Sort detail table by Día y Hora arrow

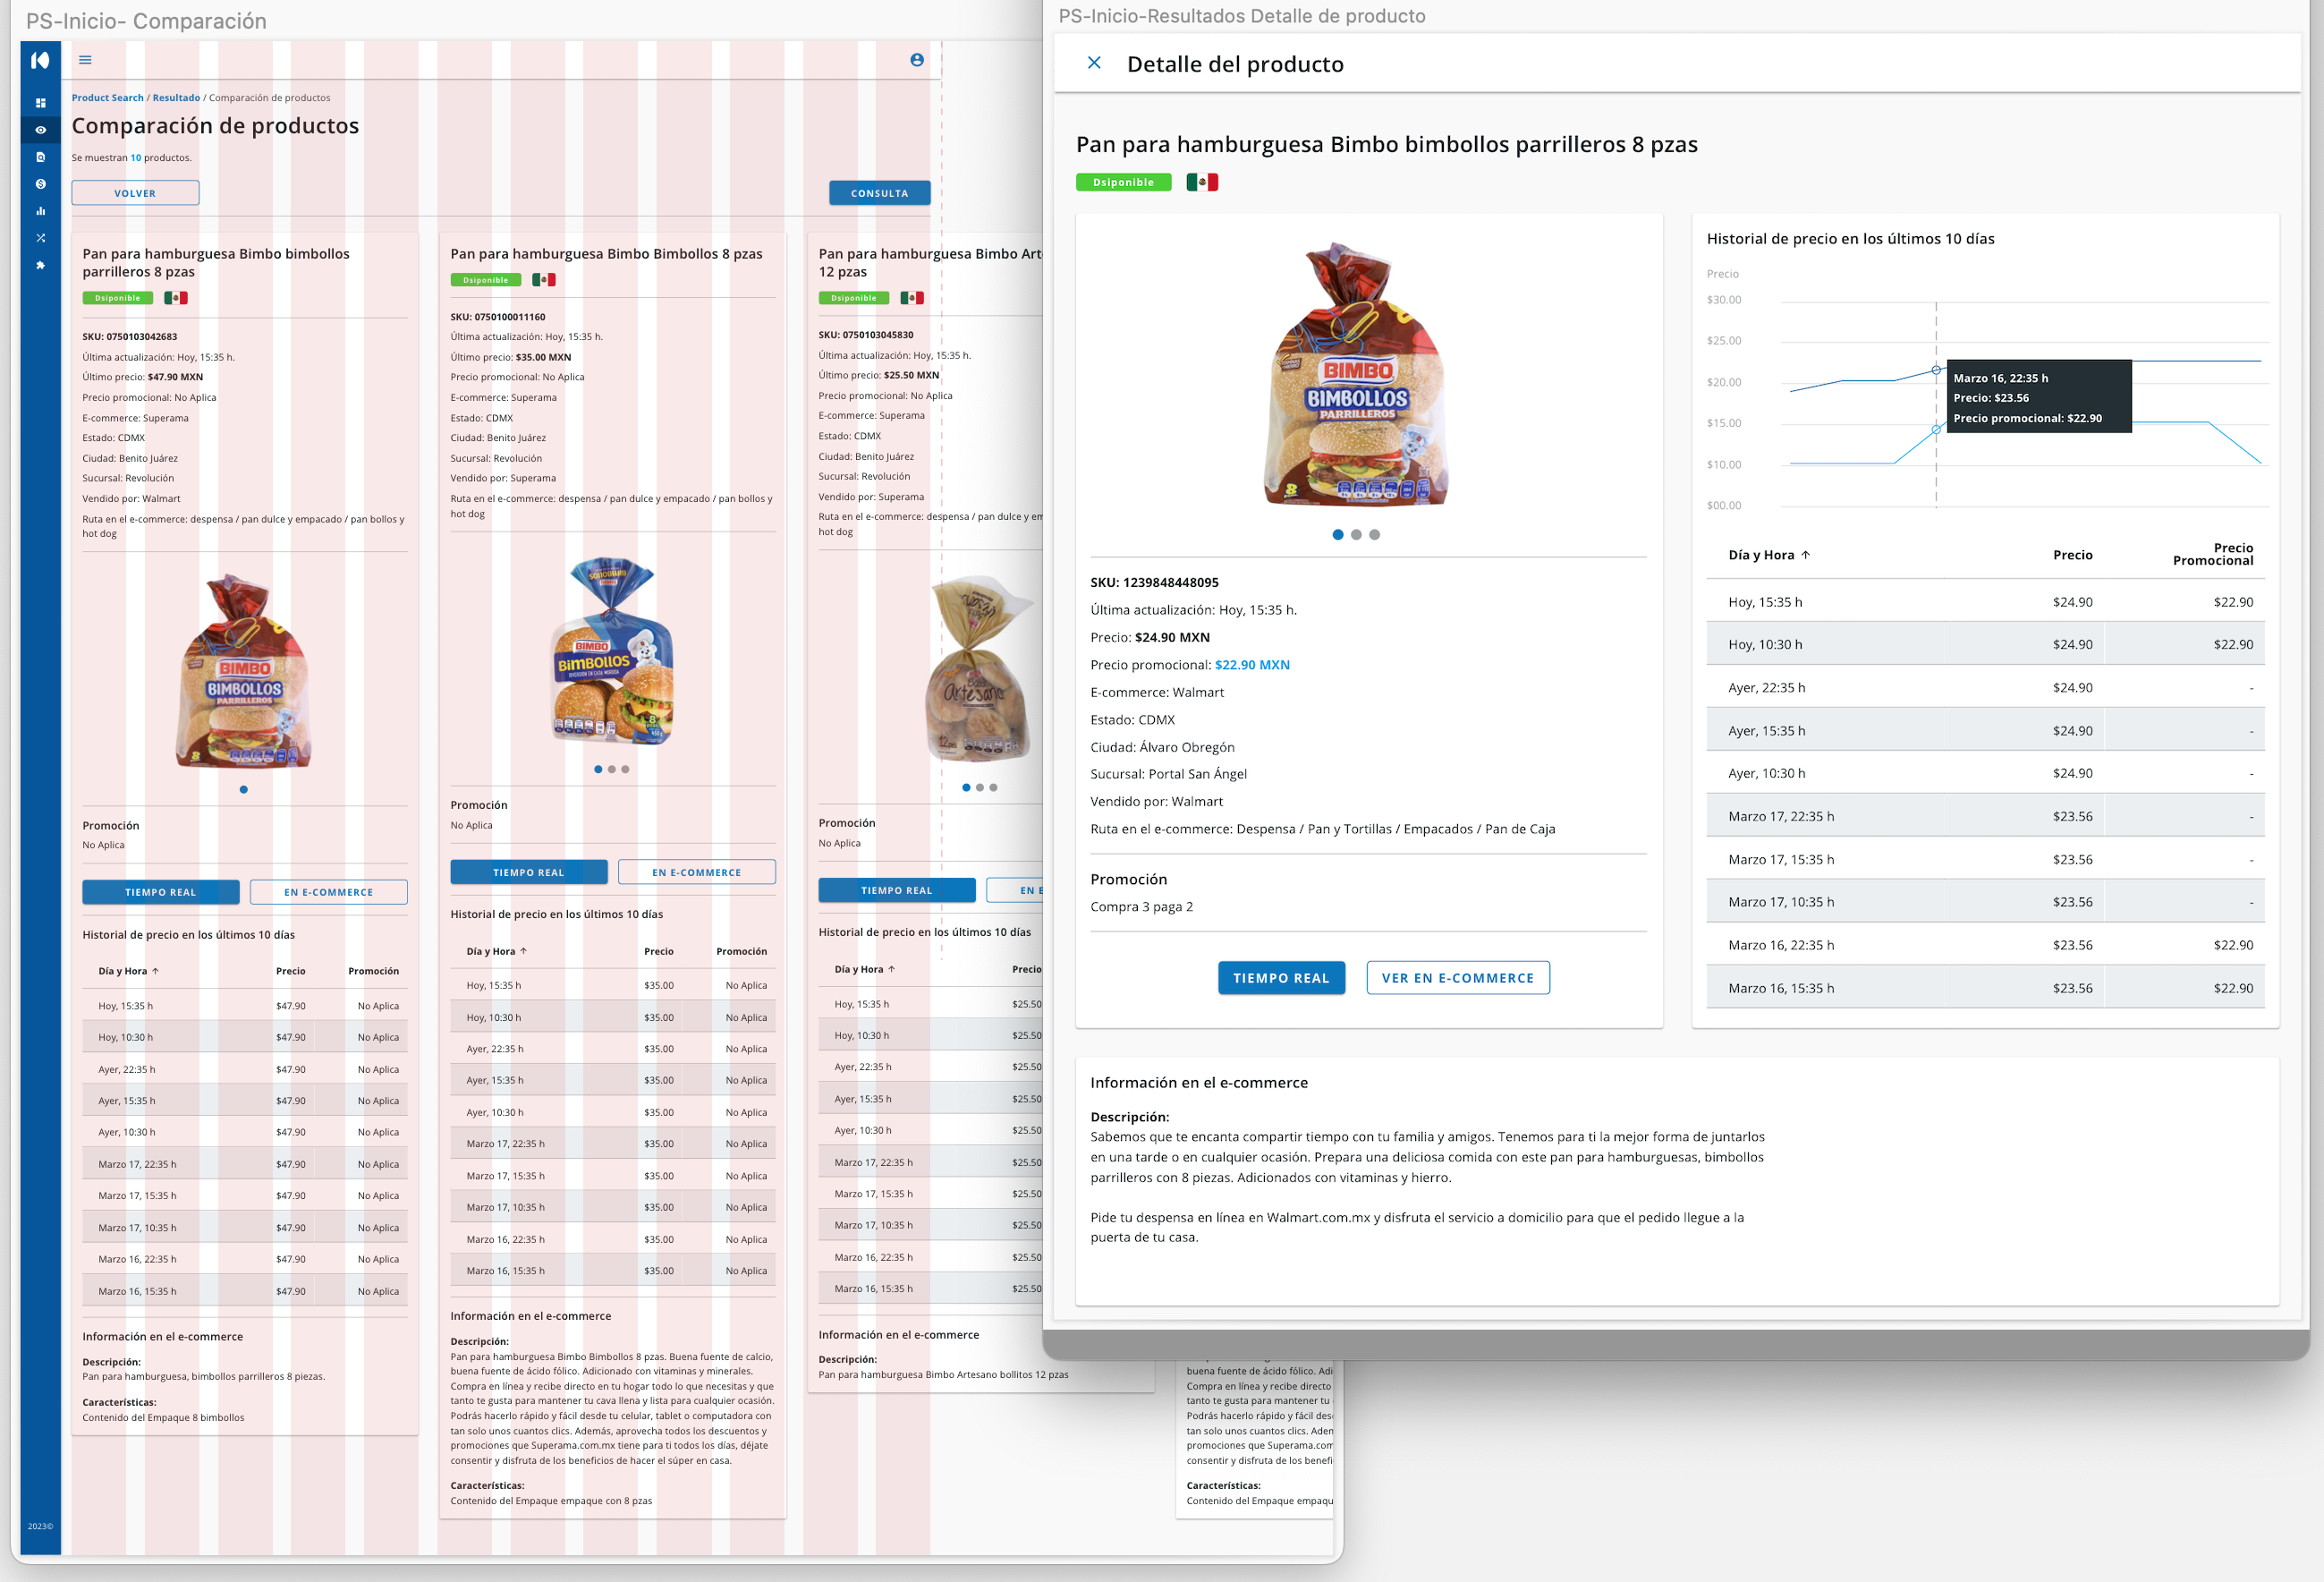(1806, 555)
